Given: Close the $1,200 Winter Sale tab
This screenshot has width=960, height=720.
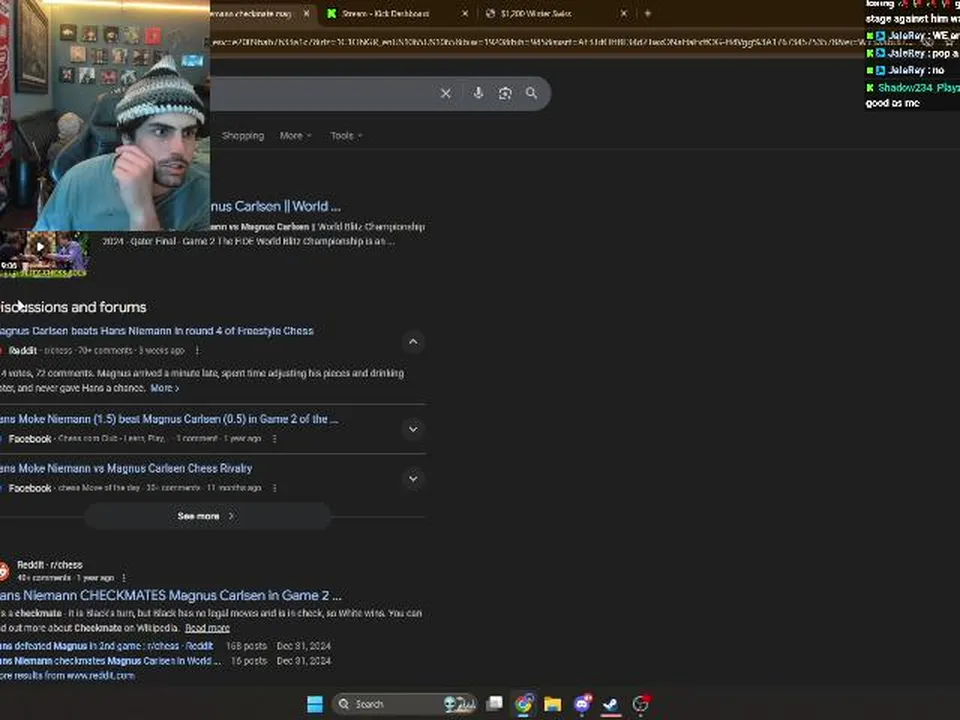Looking at the screenshot, I should point(624,13).
